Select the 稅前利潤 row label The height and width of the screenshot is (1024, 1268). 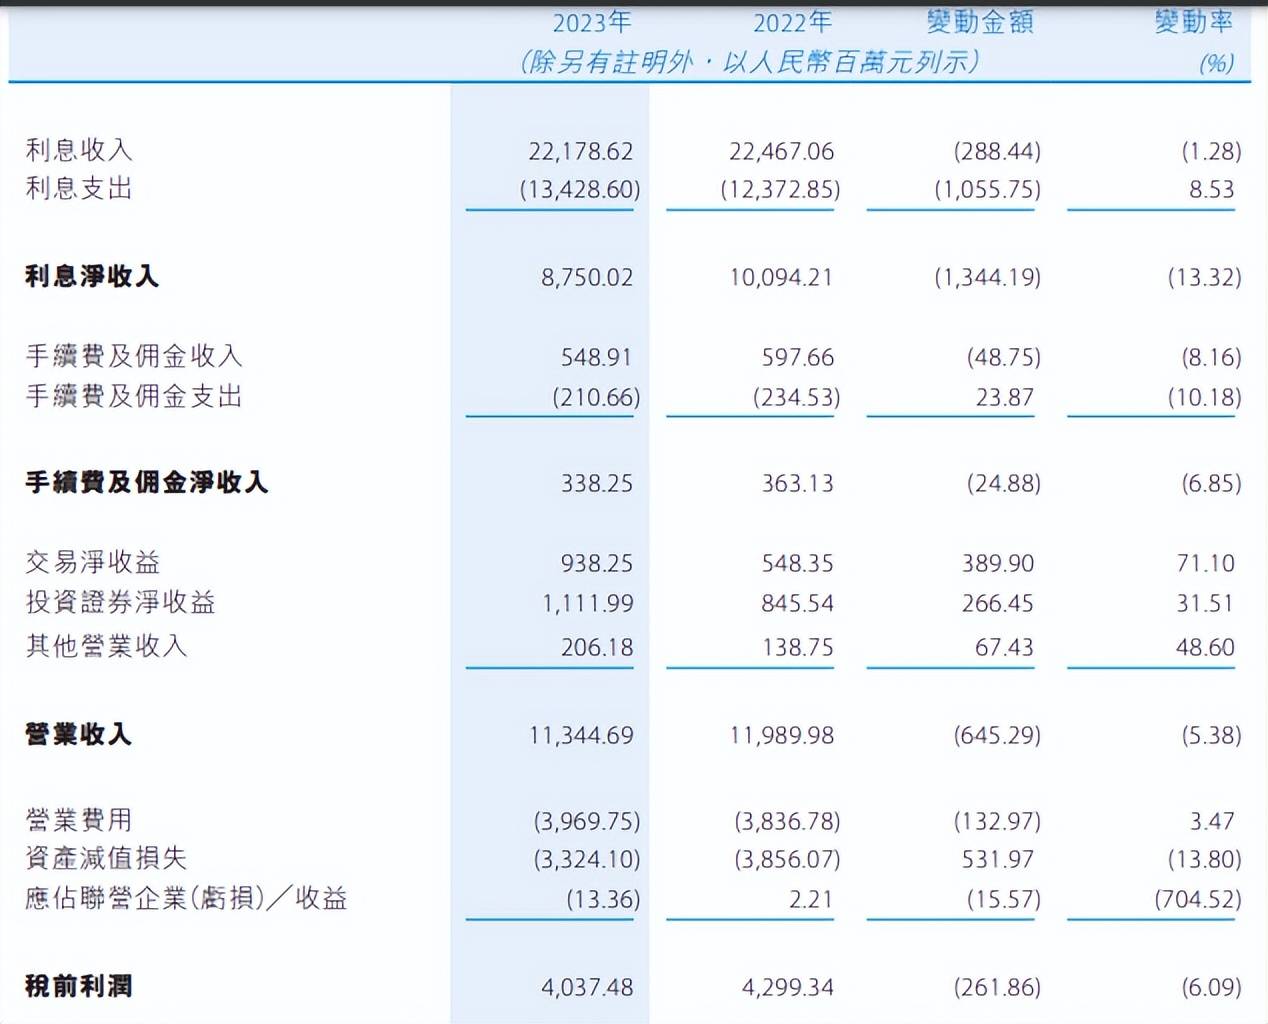tap(78, 986)
